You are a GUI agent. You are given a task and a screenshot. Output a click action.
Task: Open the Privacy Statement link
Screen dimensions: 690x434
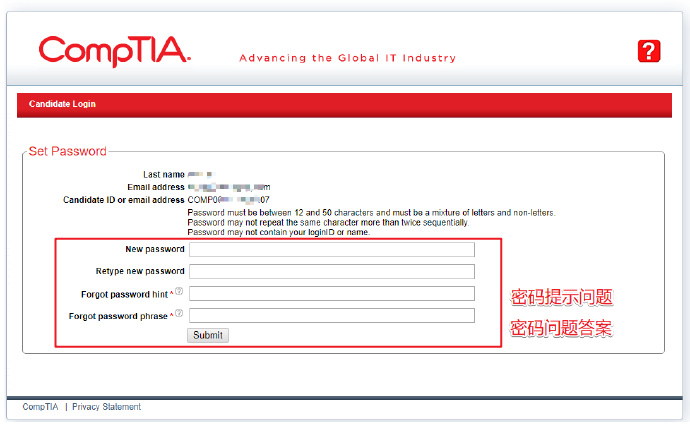pos(106,407)
